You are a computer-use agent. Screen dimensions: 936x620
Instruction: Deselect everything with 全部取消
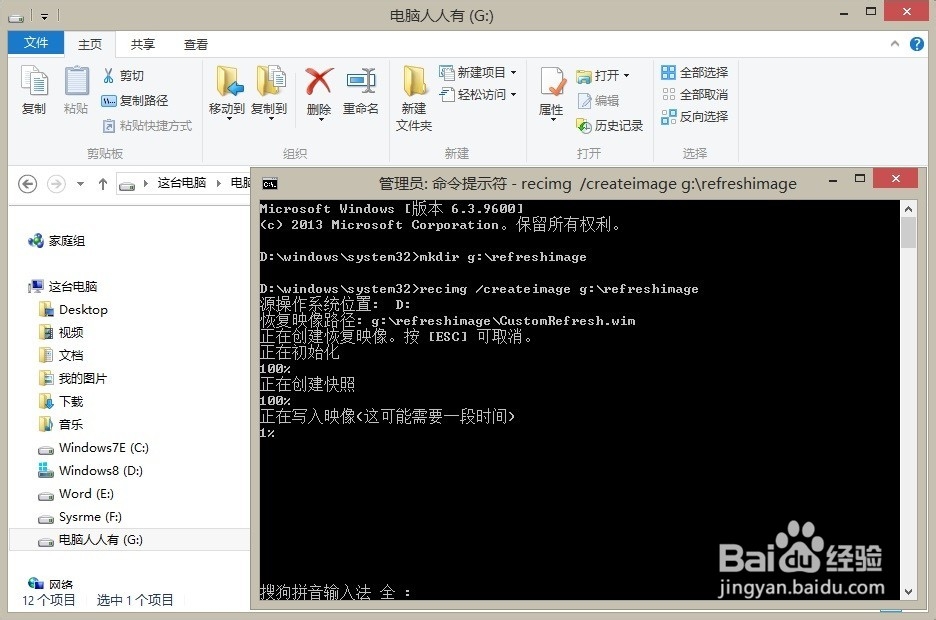tap(695, 94)
